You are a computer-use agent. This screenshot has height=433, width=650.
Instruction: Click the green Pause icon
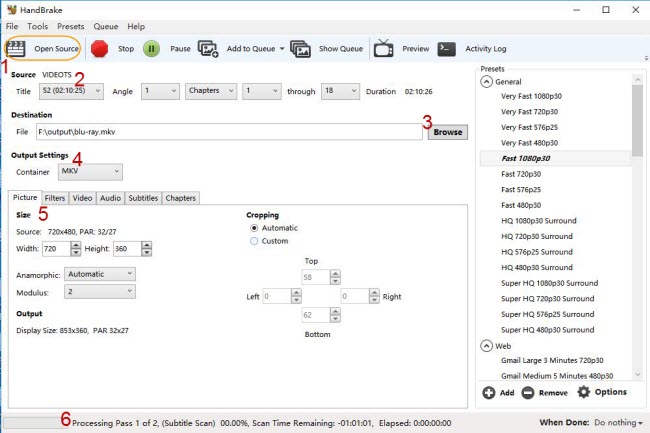pos(151,48)
